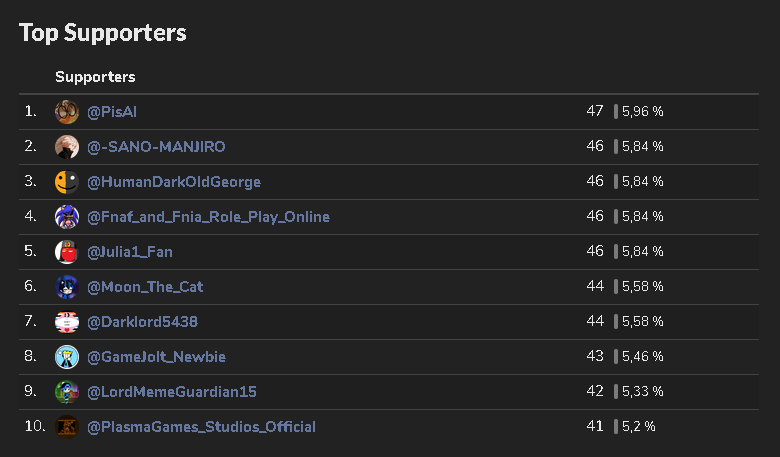The image size is (780, 457).
Task: Visit the @HumanDarkOldGeorge profile link
Action: pos(174,182)
